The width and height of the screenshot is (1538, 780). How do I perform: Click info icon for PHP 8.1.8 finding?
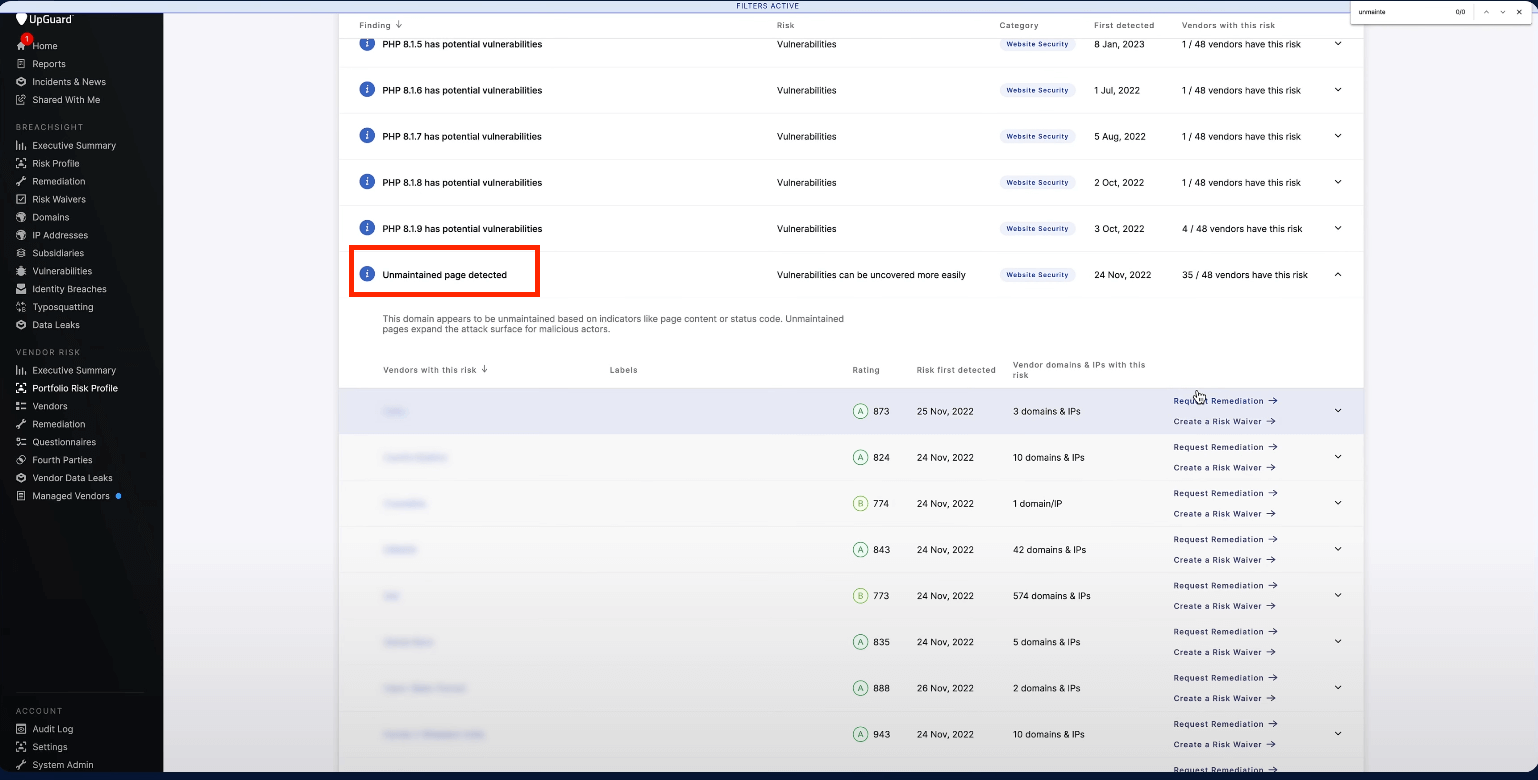(x=367, y=182)
